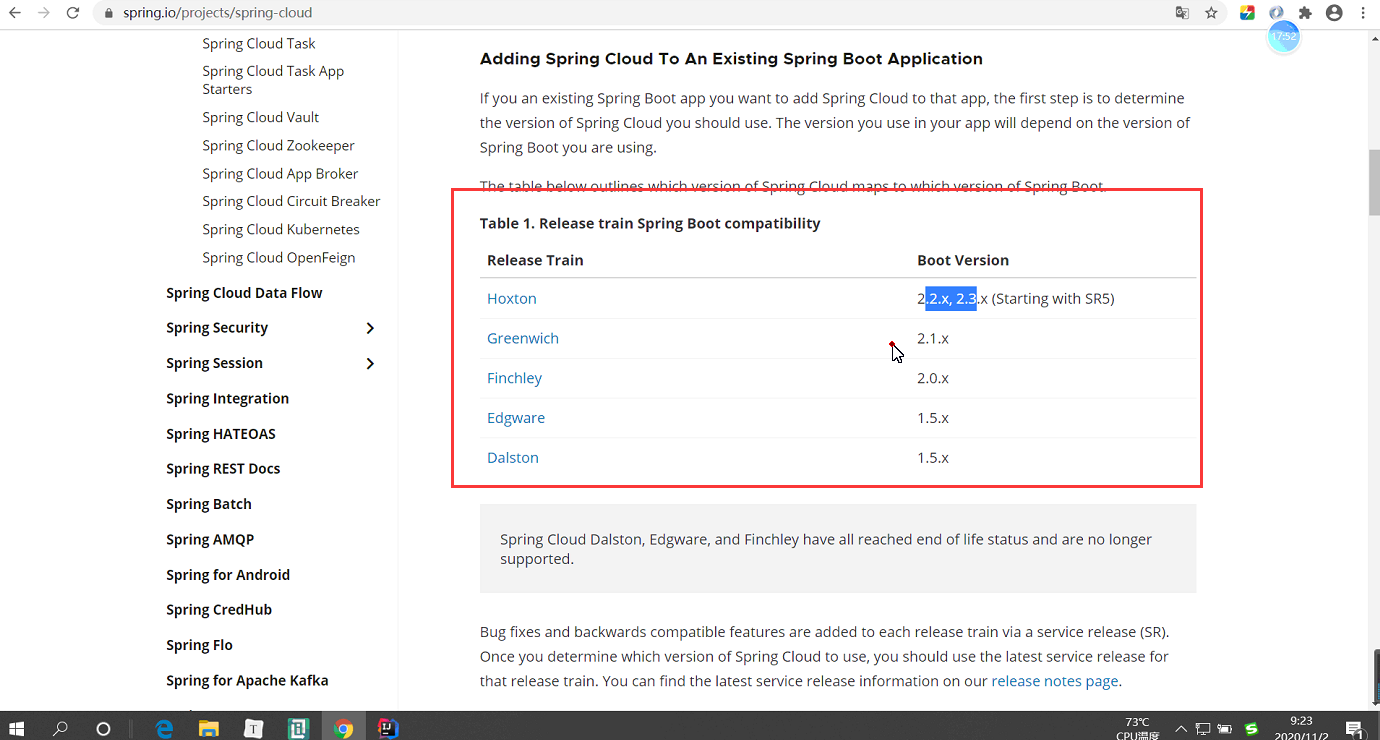Open the Edgware release train link

point(516,418)
